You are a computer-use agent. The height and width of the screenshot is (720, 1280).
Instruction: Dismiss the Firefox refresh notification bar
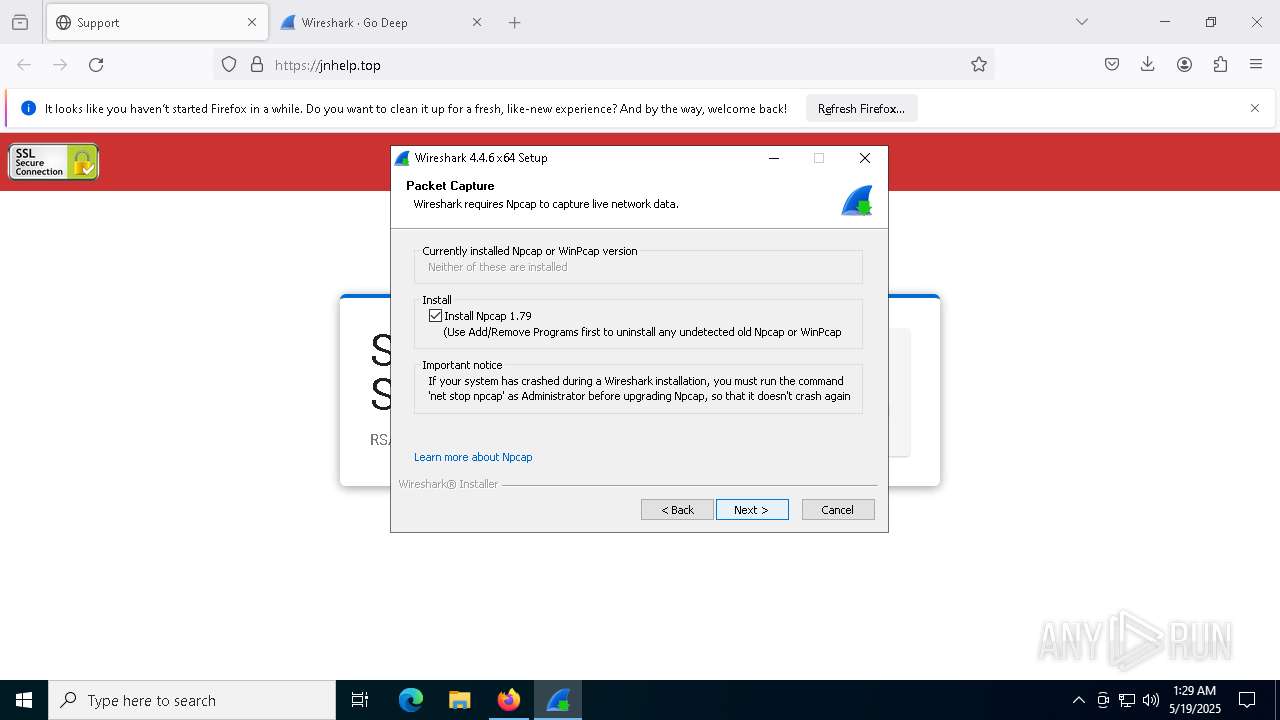pyautogui.click(x=1255, y=108)
